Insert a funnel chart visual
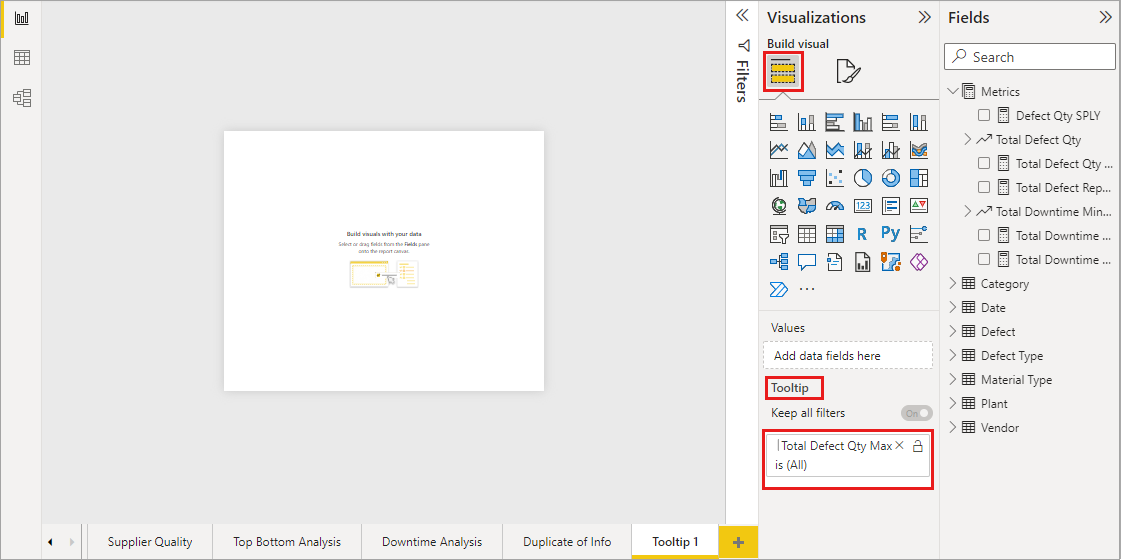This screenshot has width=1121, height=560. (806, 177)
